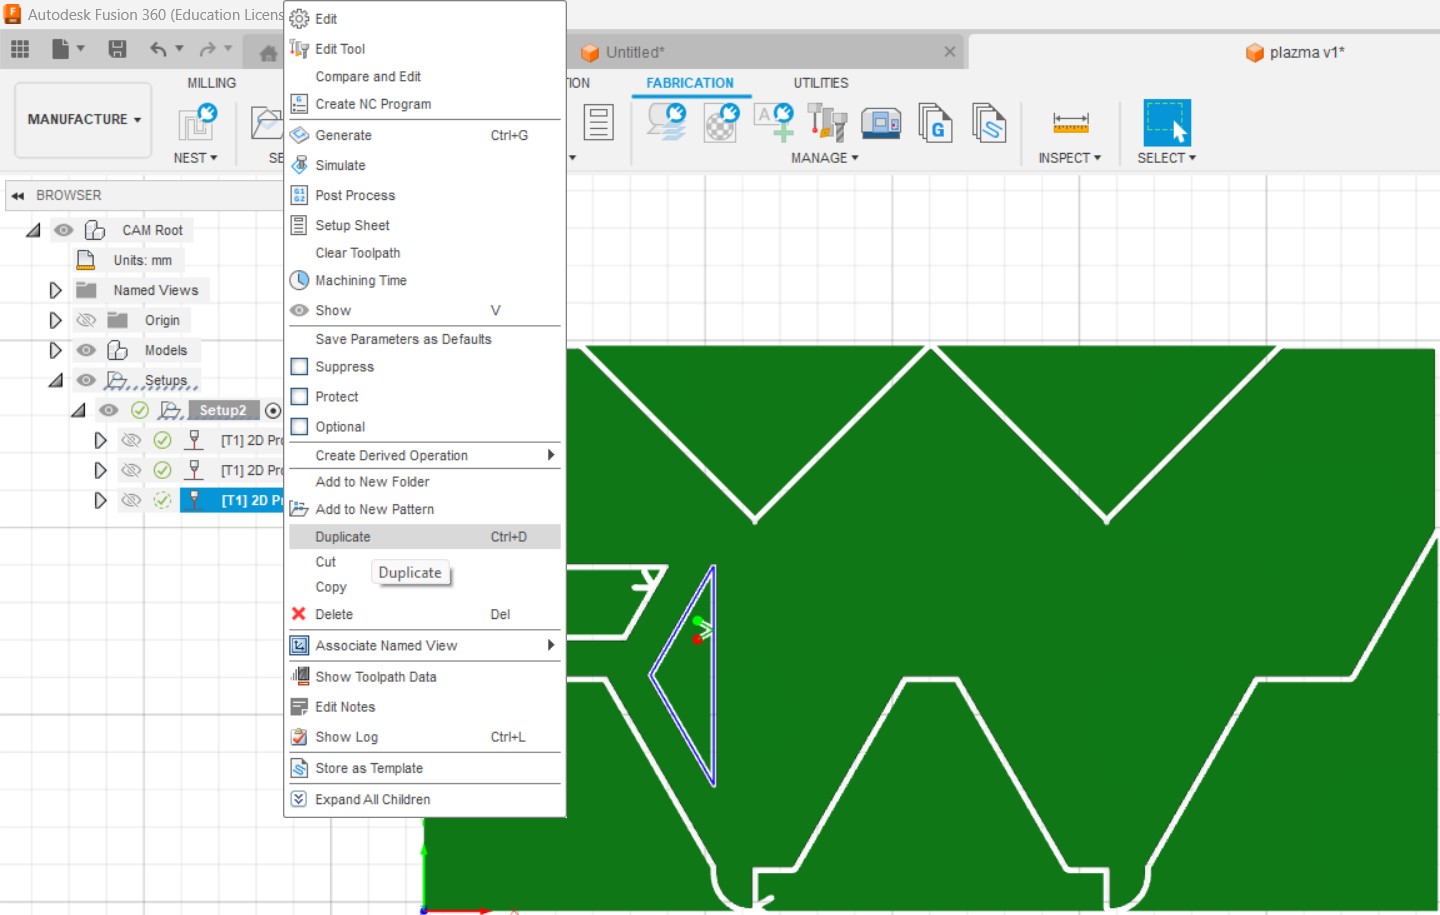The width and height of the screenshot is (1440, 915).
Task: Enable the Optional checkbox in the context menu
Action: pos(299,426)
